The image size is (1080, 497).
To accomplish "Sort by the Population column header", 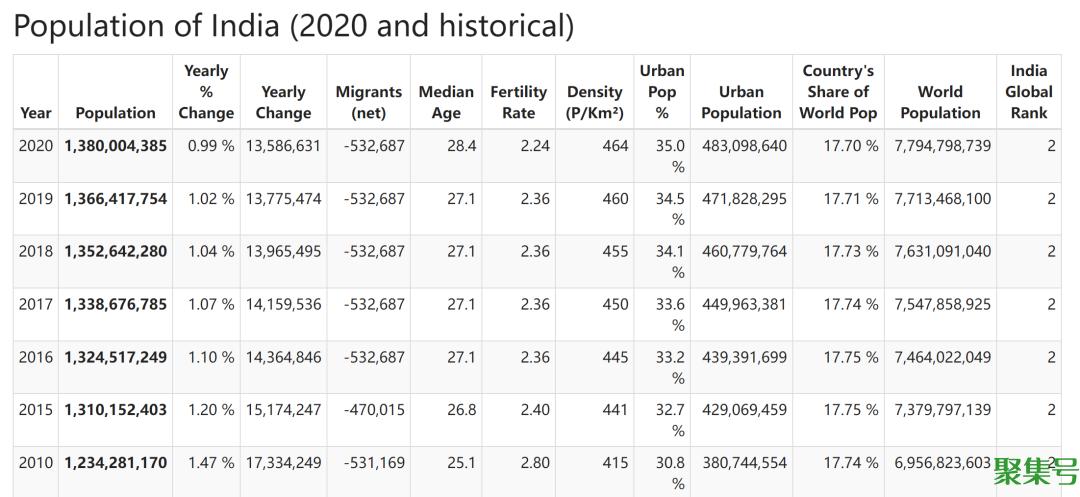I will coord(115,113).
